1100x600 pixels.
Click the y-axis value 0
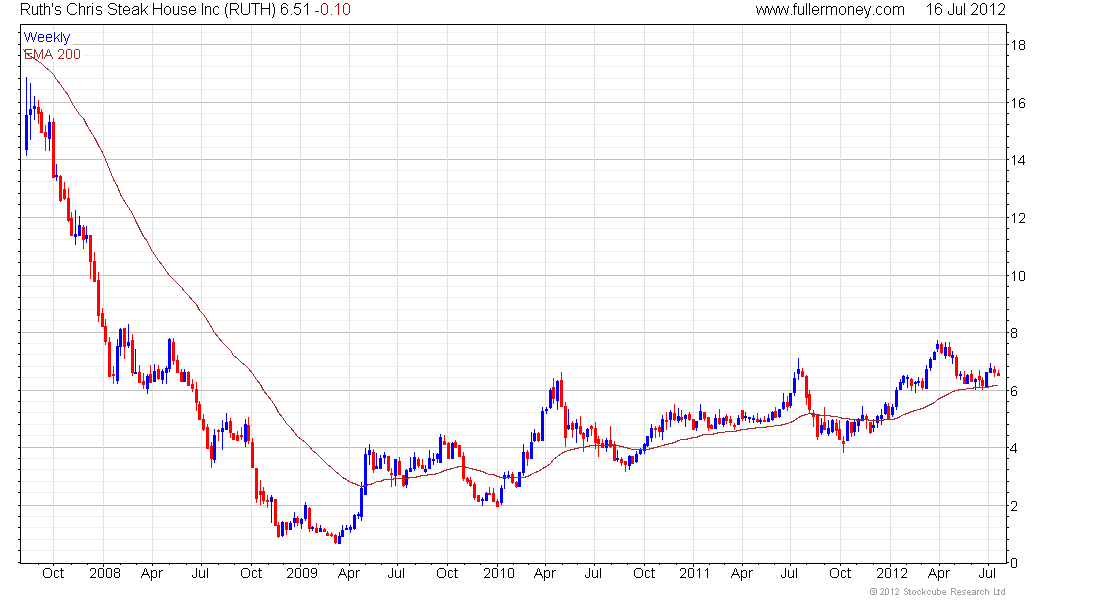[x=1014, y=563]
